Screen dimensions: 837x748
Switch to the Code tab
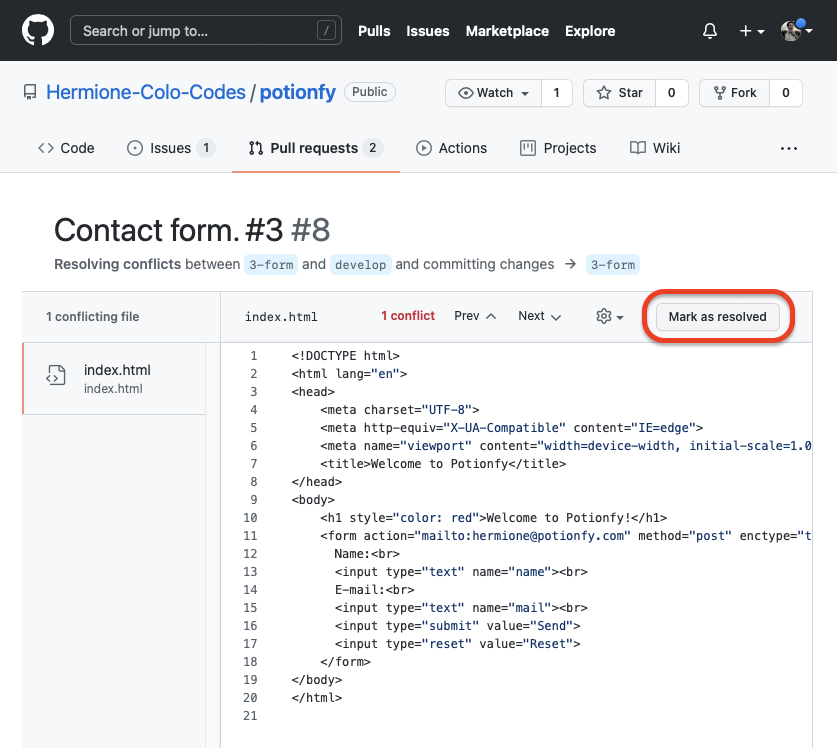pos(66,148)
